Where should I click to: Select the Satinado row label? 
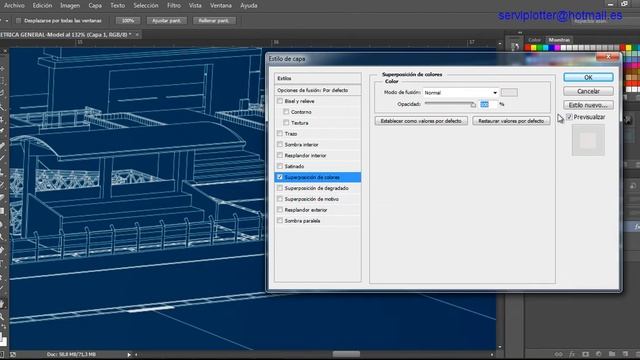coord(294,166)
